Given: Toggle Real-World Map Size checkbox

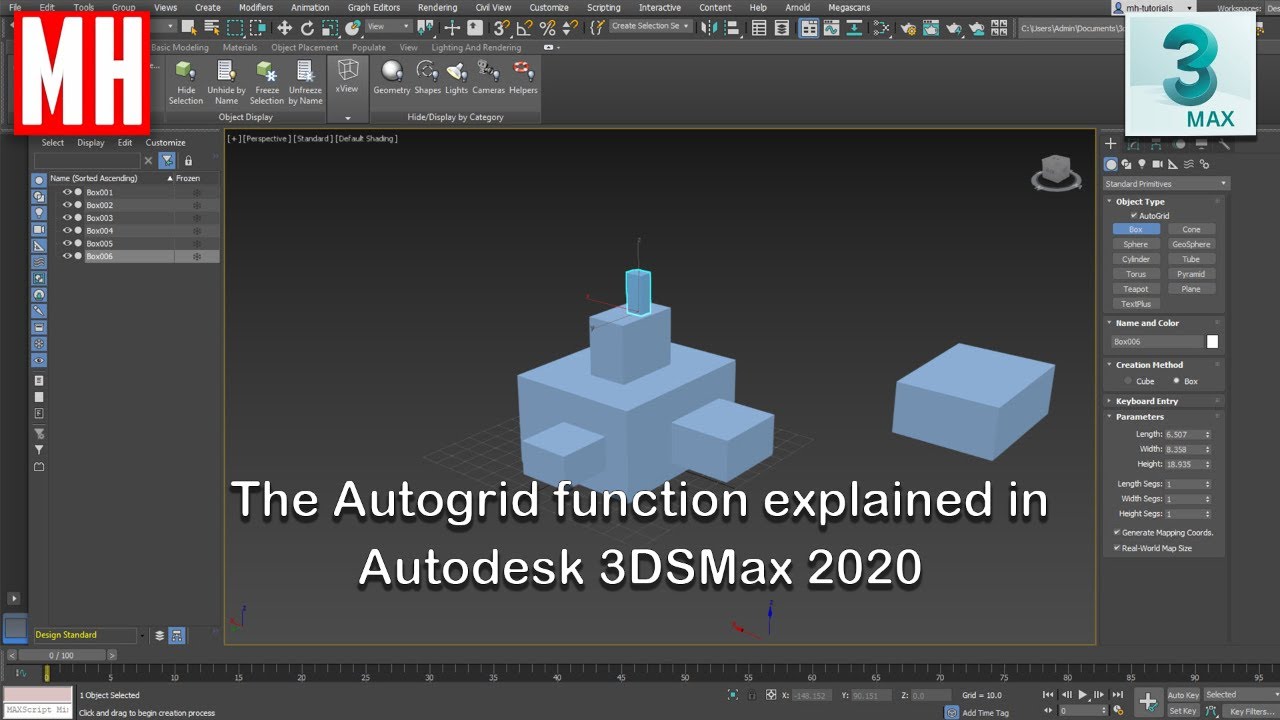Looking at the screenshot, I should pyautogui.click(x=1117, y=548).
